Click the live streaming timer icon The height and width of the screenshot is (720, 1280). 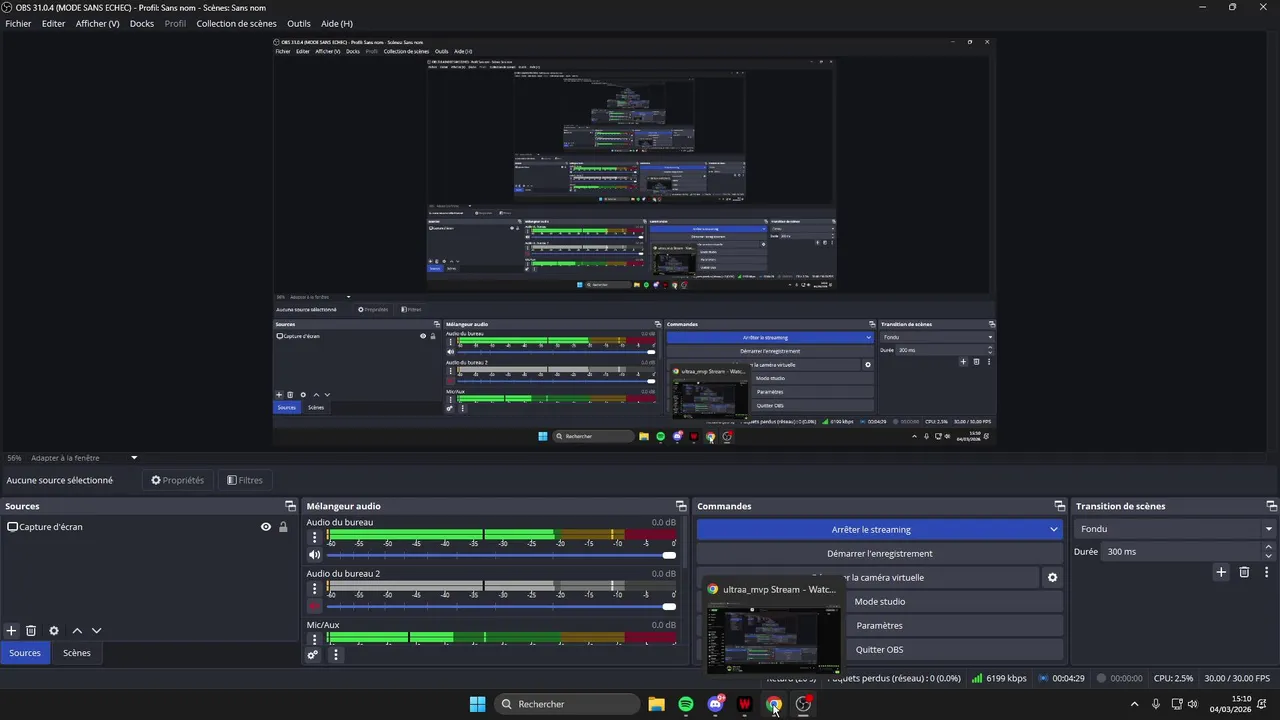point(1044,678)
